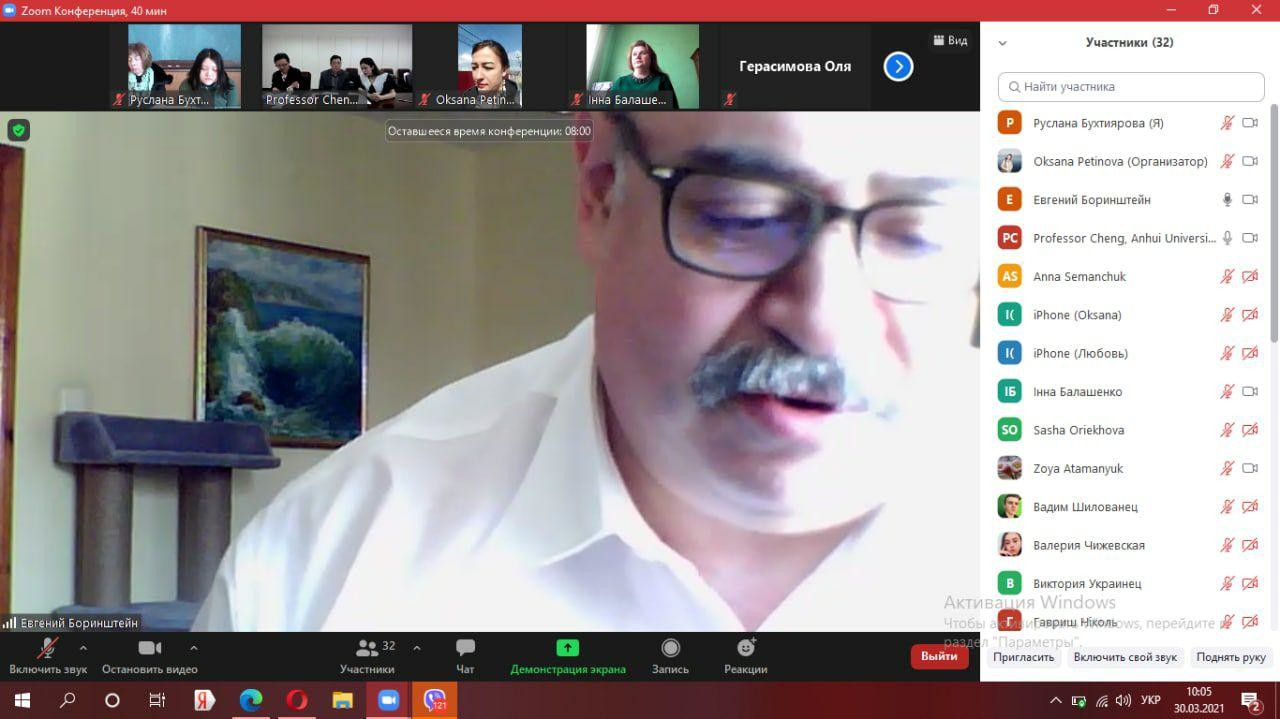The width and height of the screenshot is (1280, 719).
Task: Select participant row Zoya Atamanyuk
Action: 1125,468
